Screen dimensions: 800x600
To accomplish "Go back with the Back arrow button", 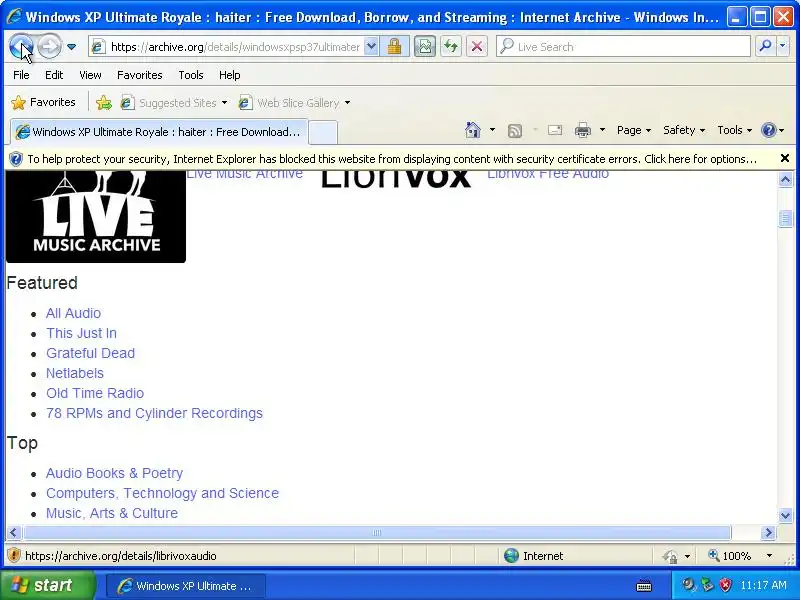I will pyautogui.click(x=21, y=46).
